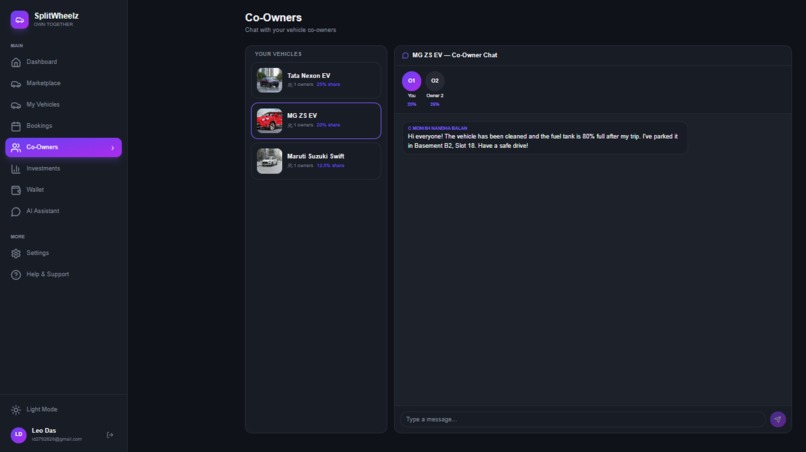Image resolution: width=806 pixels, height=452 pixels.
Task: Click the red MG ZS EV thumbnail
Action: coord(269,121)
